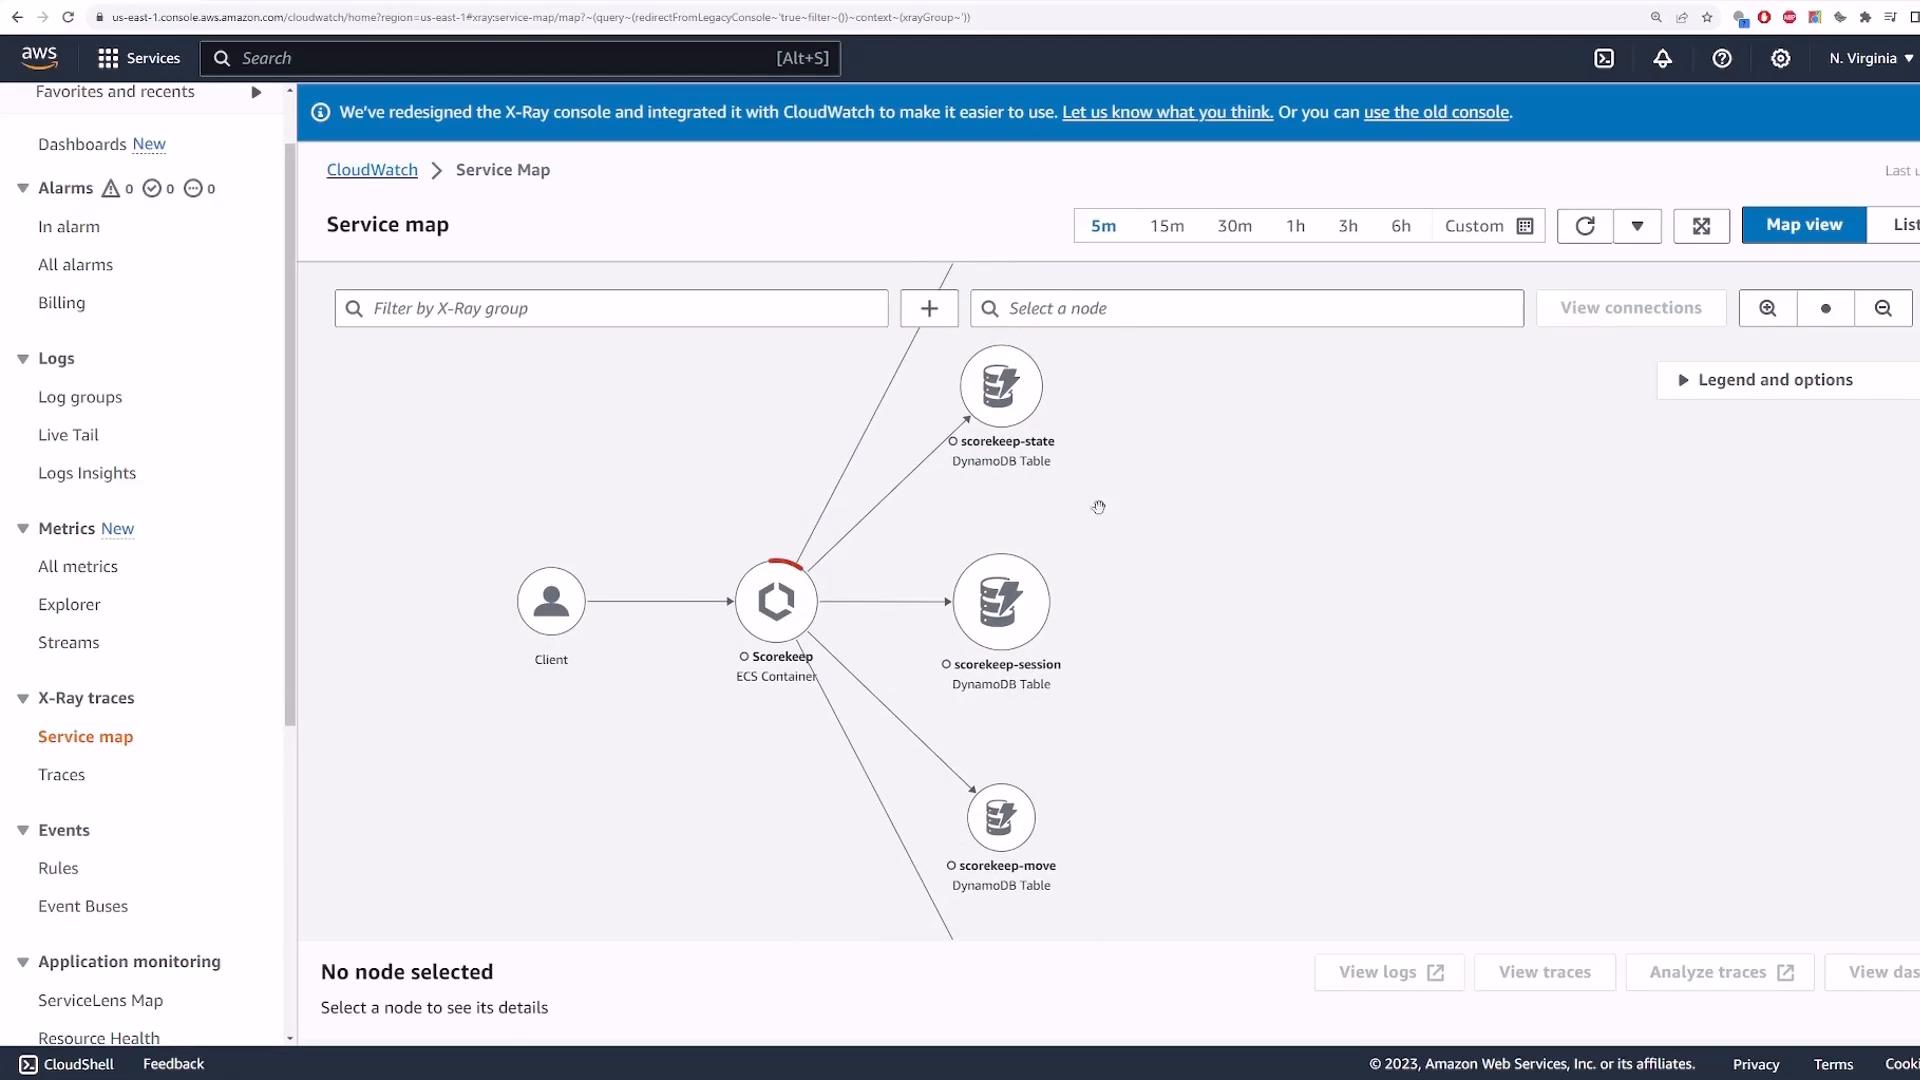
Task: Focus the Filter by X-Ray group field
Action: 611,308
